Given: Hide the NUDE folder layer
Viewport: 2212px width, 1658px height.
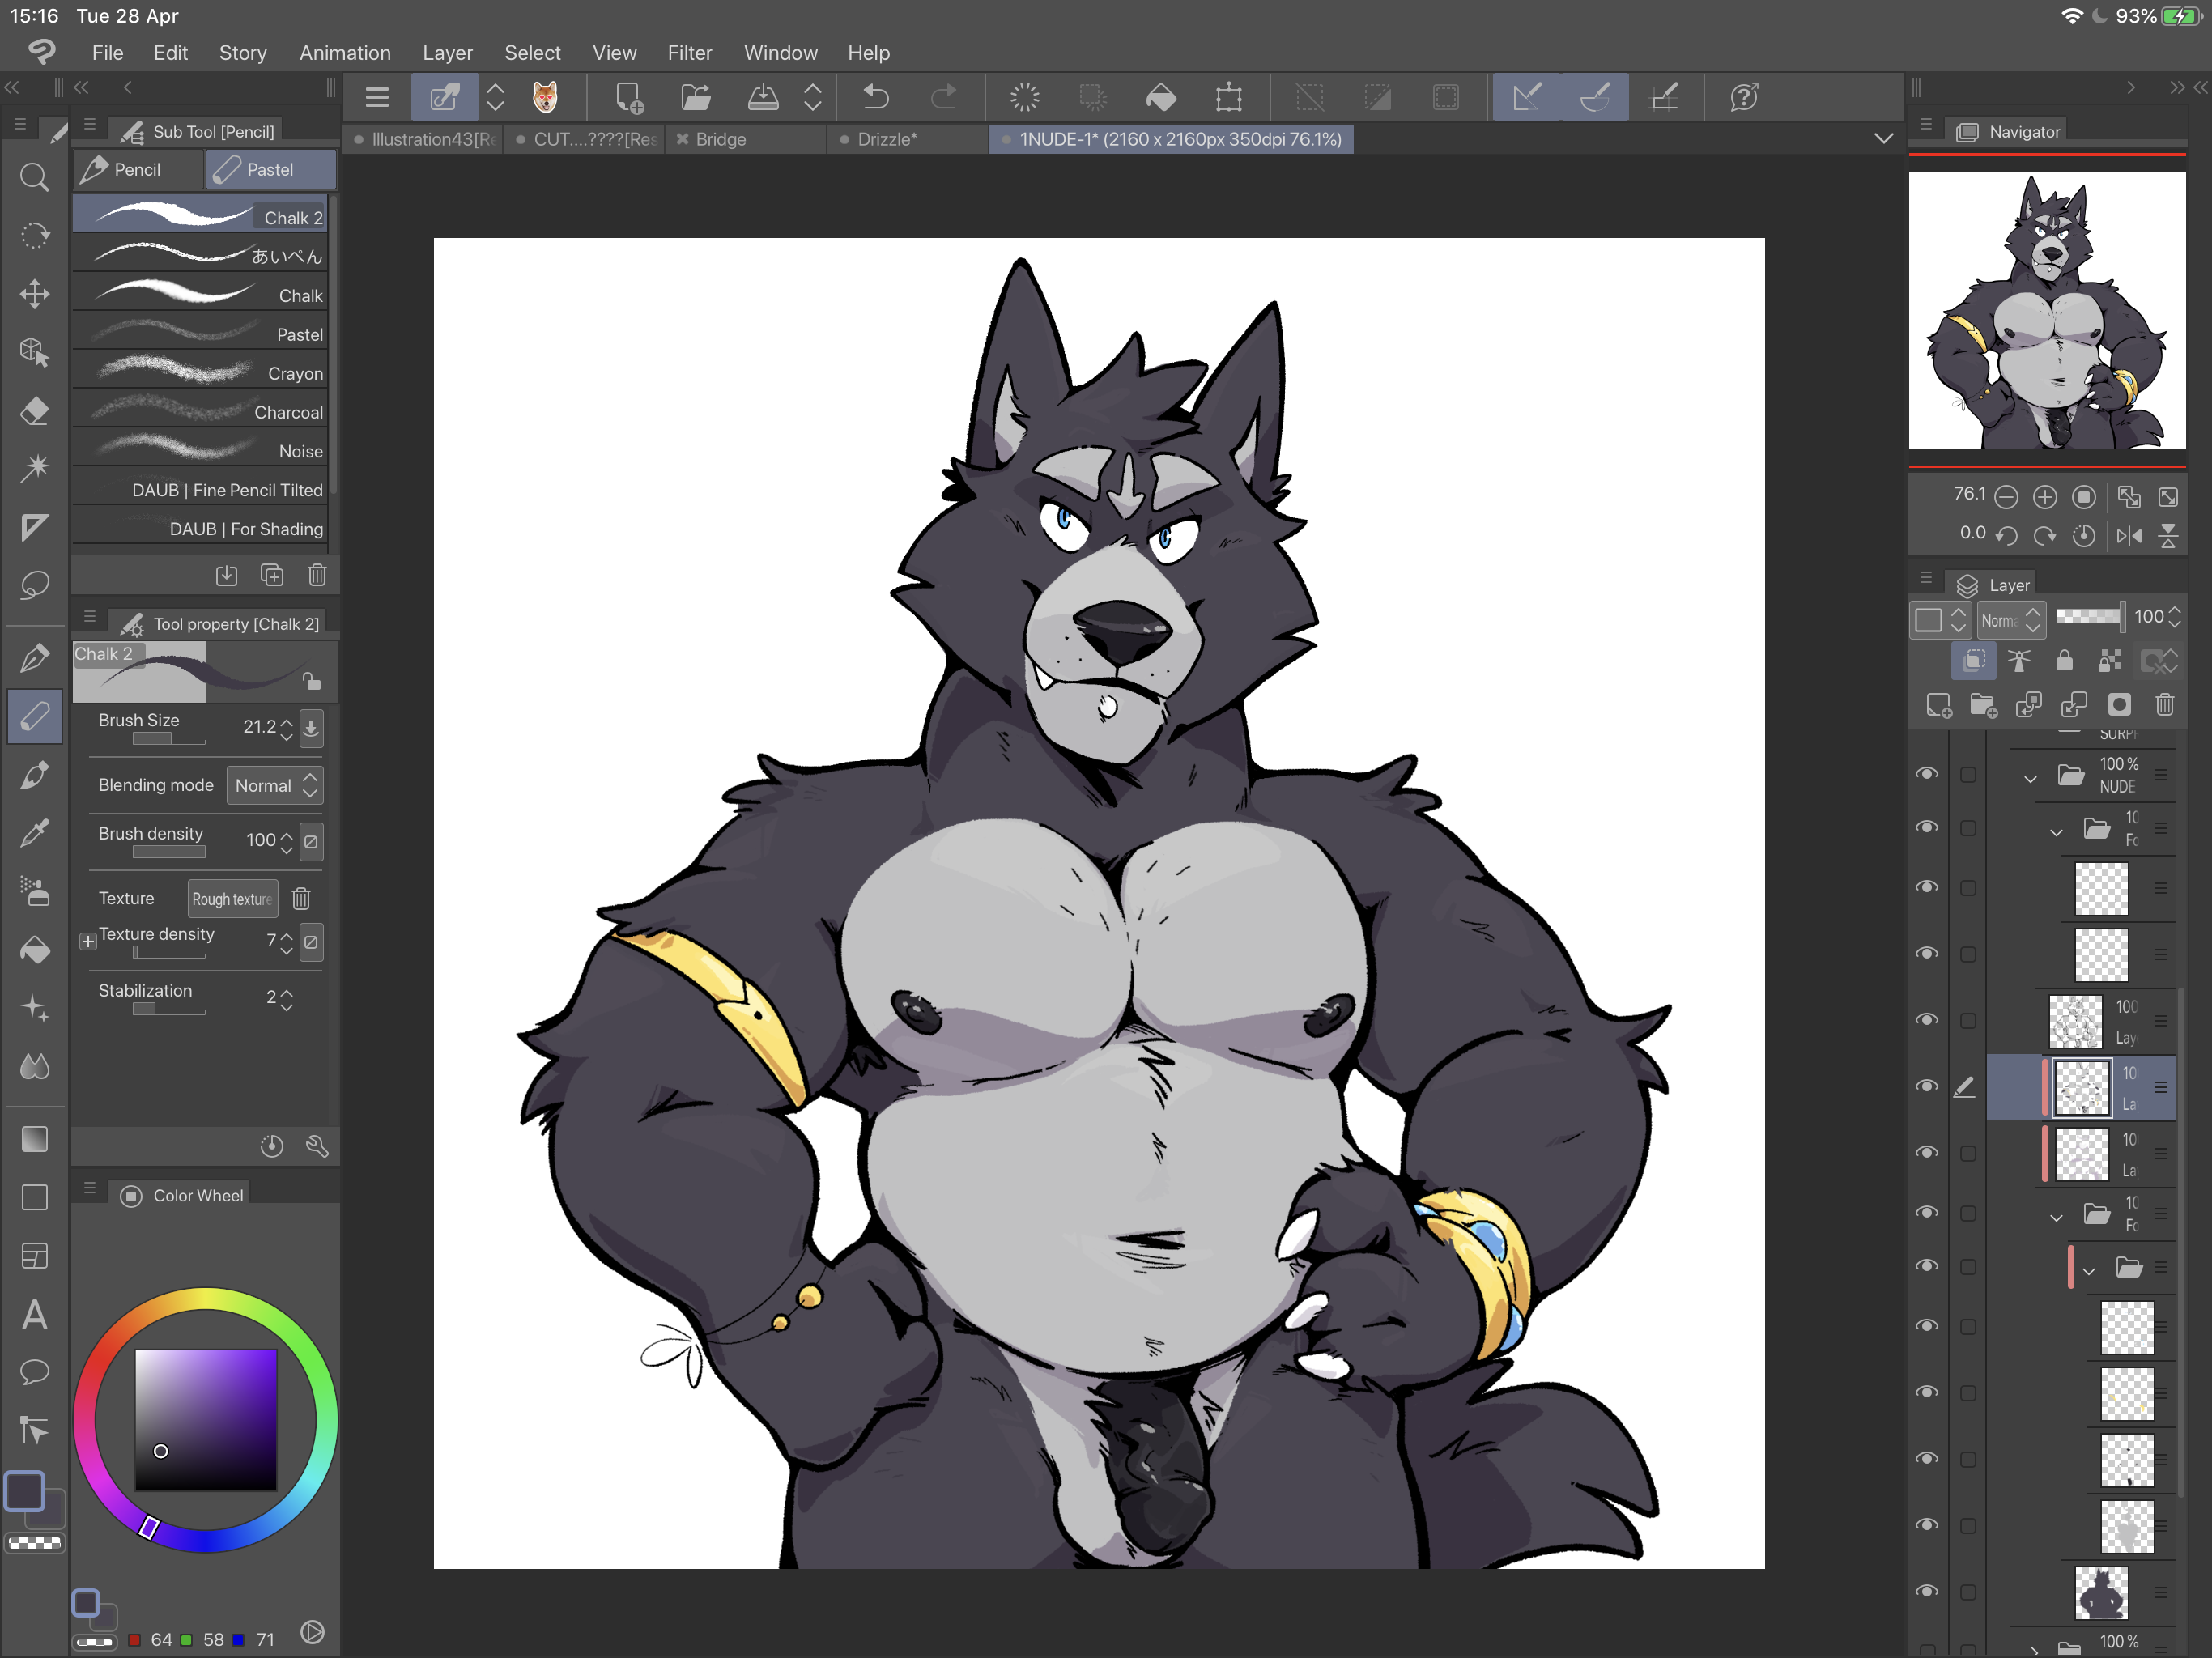Looking at the screenshot, I should coord(1927,774).
